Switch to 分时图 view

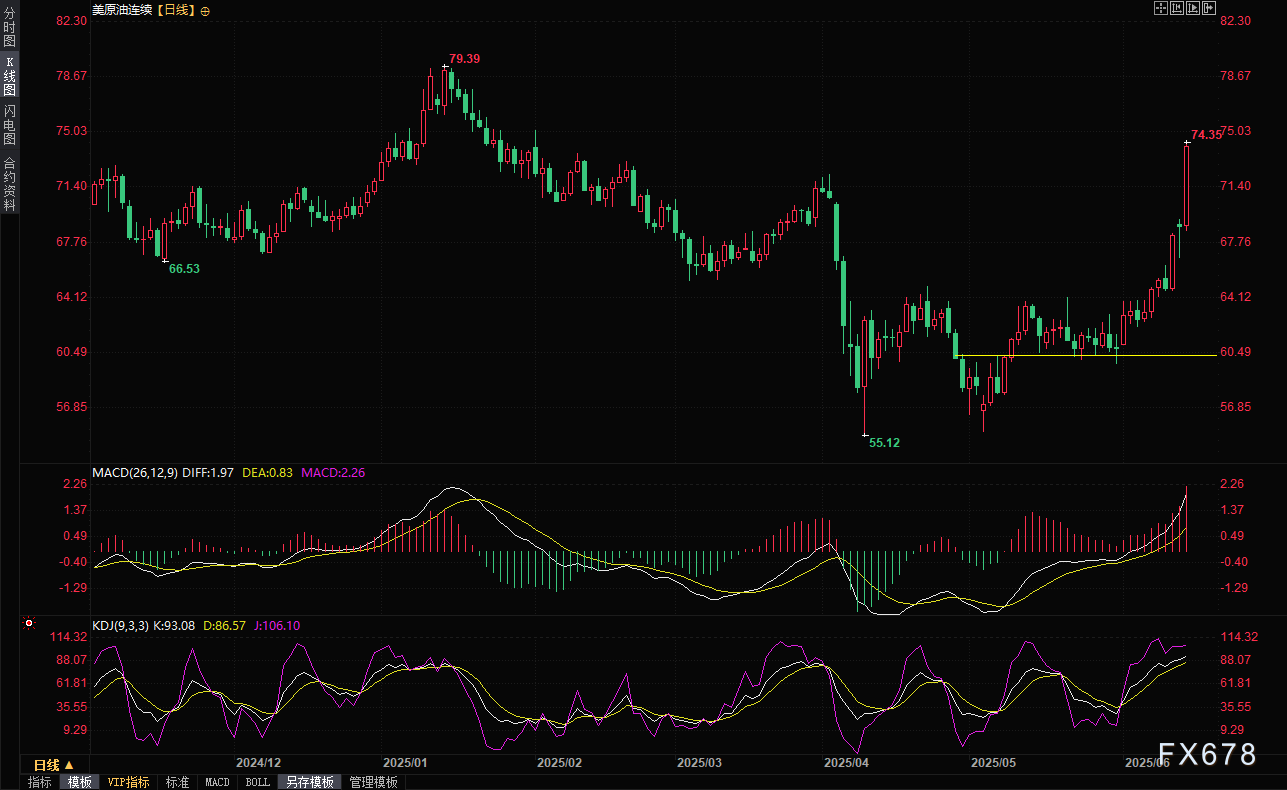9,28
